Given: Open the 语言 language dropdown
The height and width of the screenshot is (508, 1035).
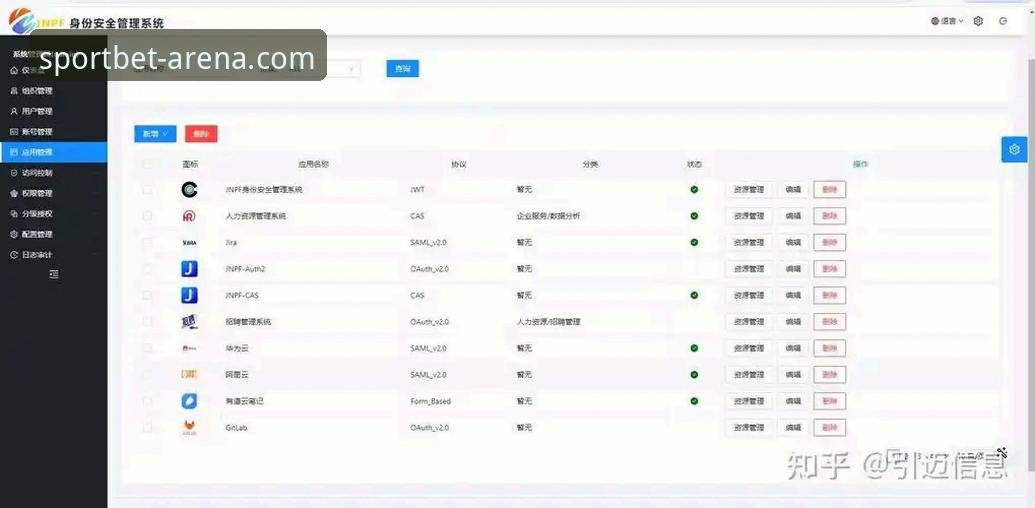Looking at the screenshot, I should [947, 21].
